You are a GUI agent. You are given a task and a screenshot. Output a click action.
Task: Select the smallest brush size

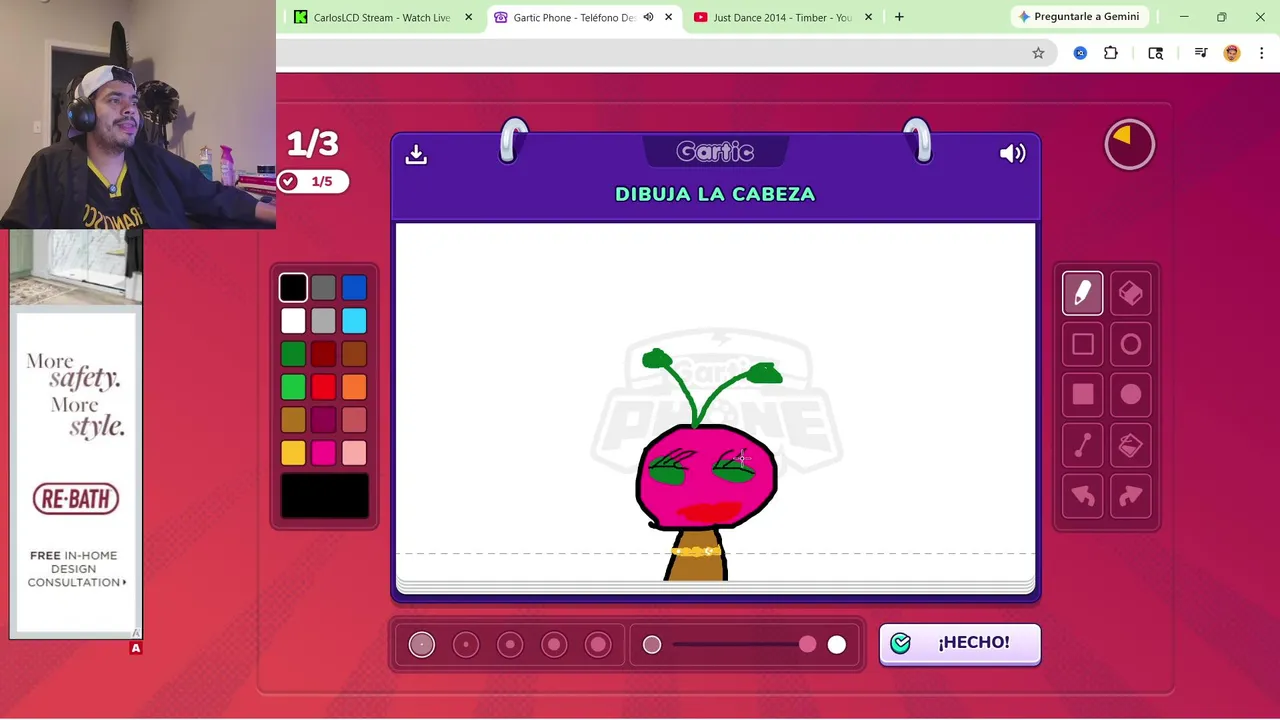pos(421,645)
